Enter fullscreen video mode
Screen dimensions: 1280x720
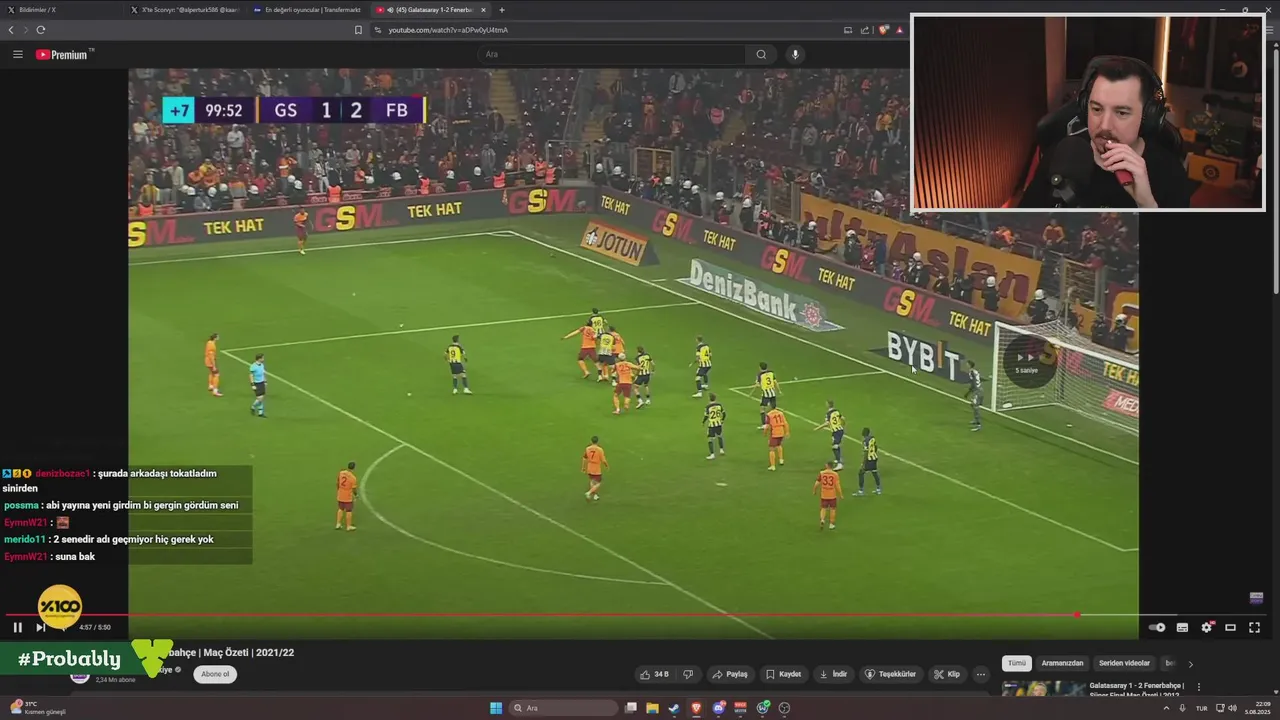tap(1255, 627)
